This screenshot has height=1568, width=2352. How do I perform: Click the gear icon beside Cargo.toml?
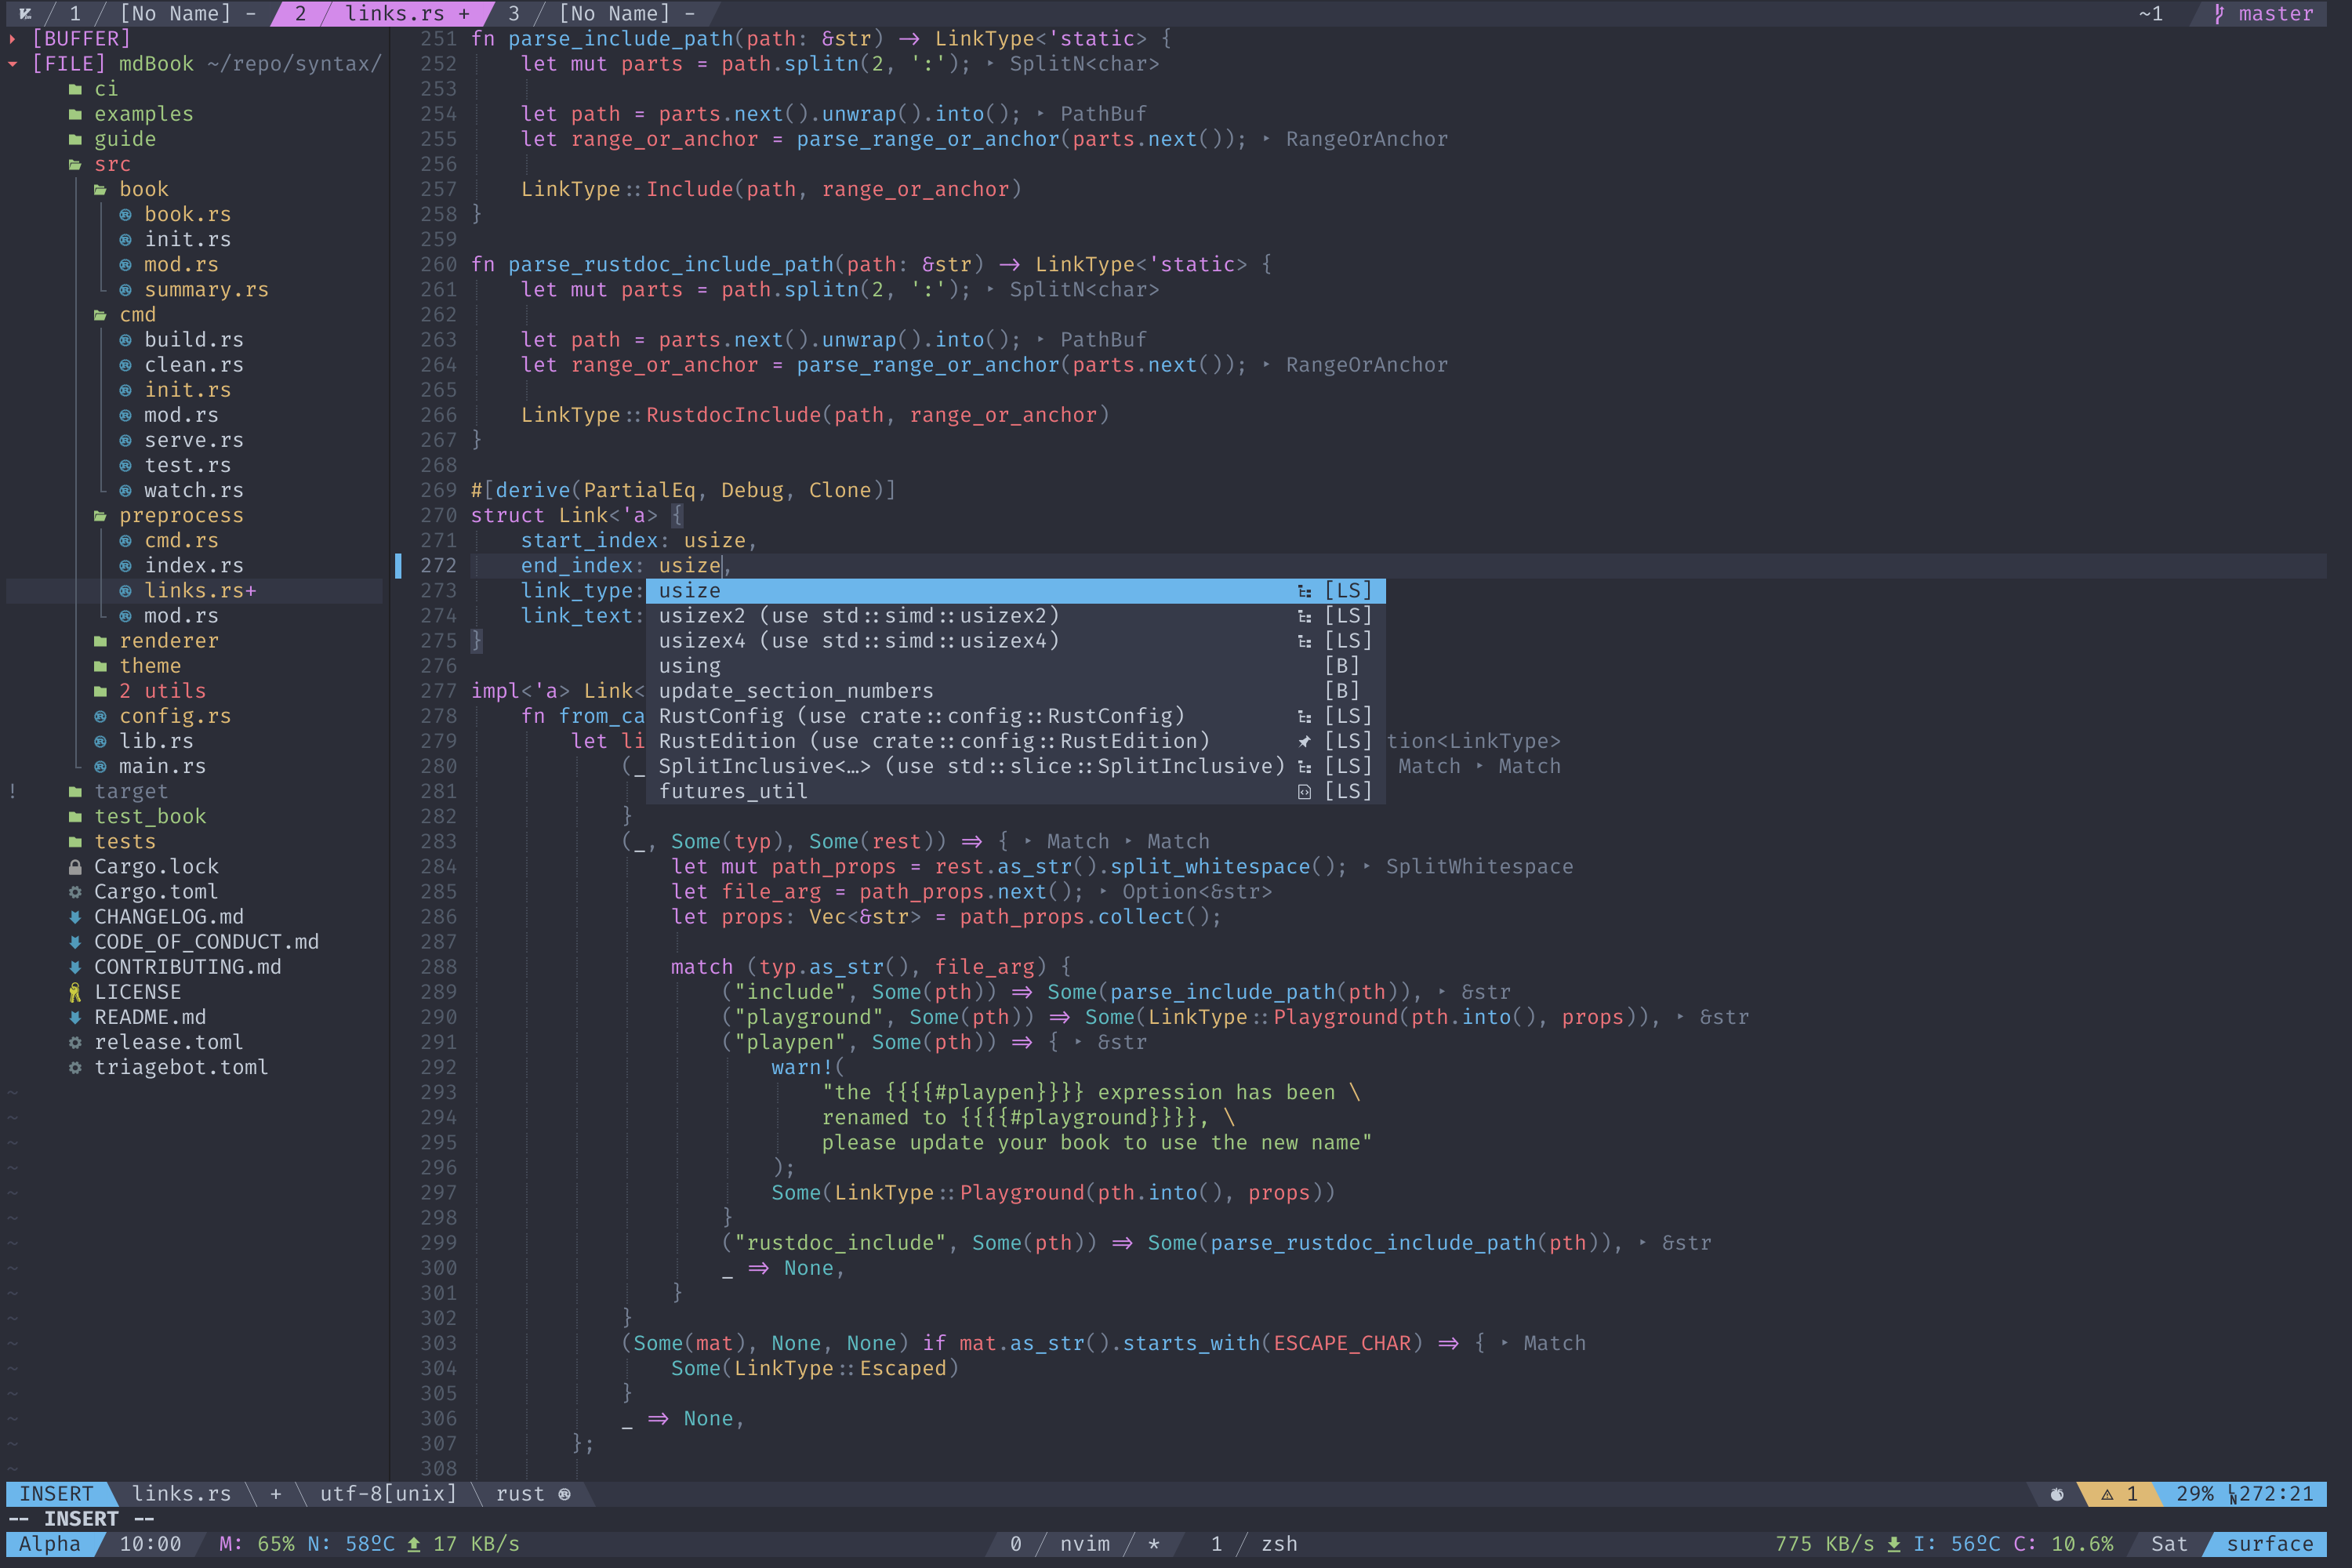(75, 892)
